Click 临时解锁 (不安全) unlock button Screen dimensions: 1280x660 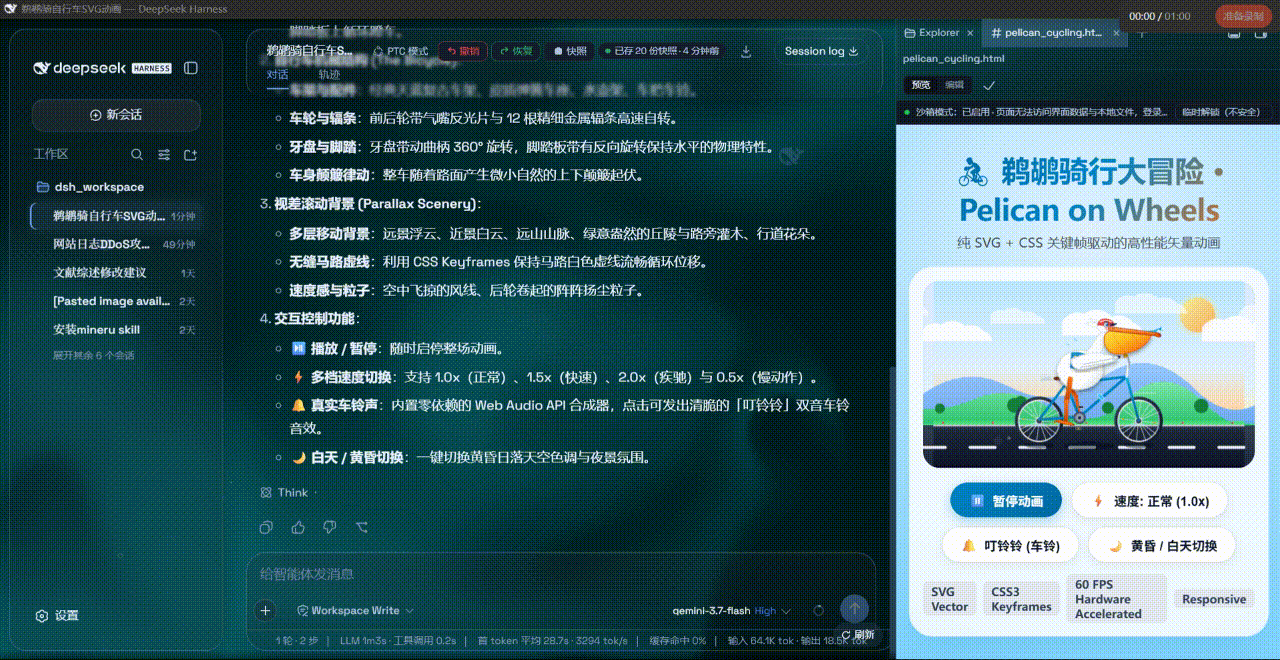point(1220,112)
